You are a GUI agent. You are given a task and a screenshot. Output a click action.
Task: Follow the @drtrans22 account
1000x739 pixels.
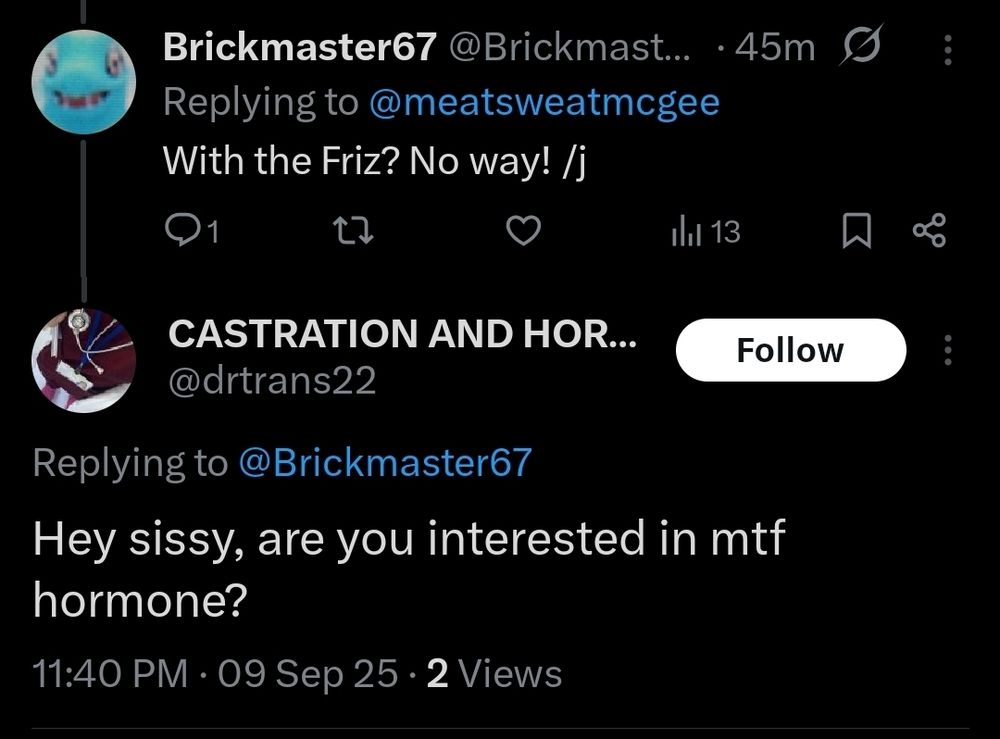coord(790,350)
